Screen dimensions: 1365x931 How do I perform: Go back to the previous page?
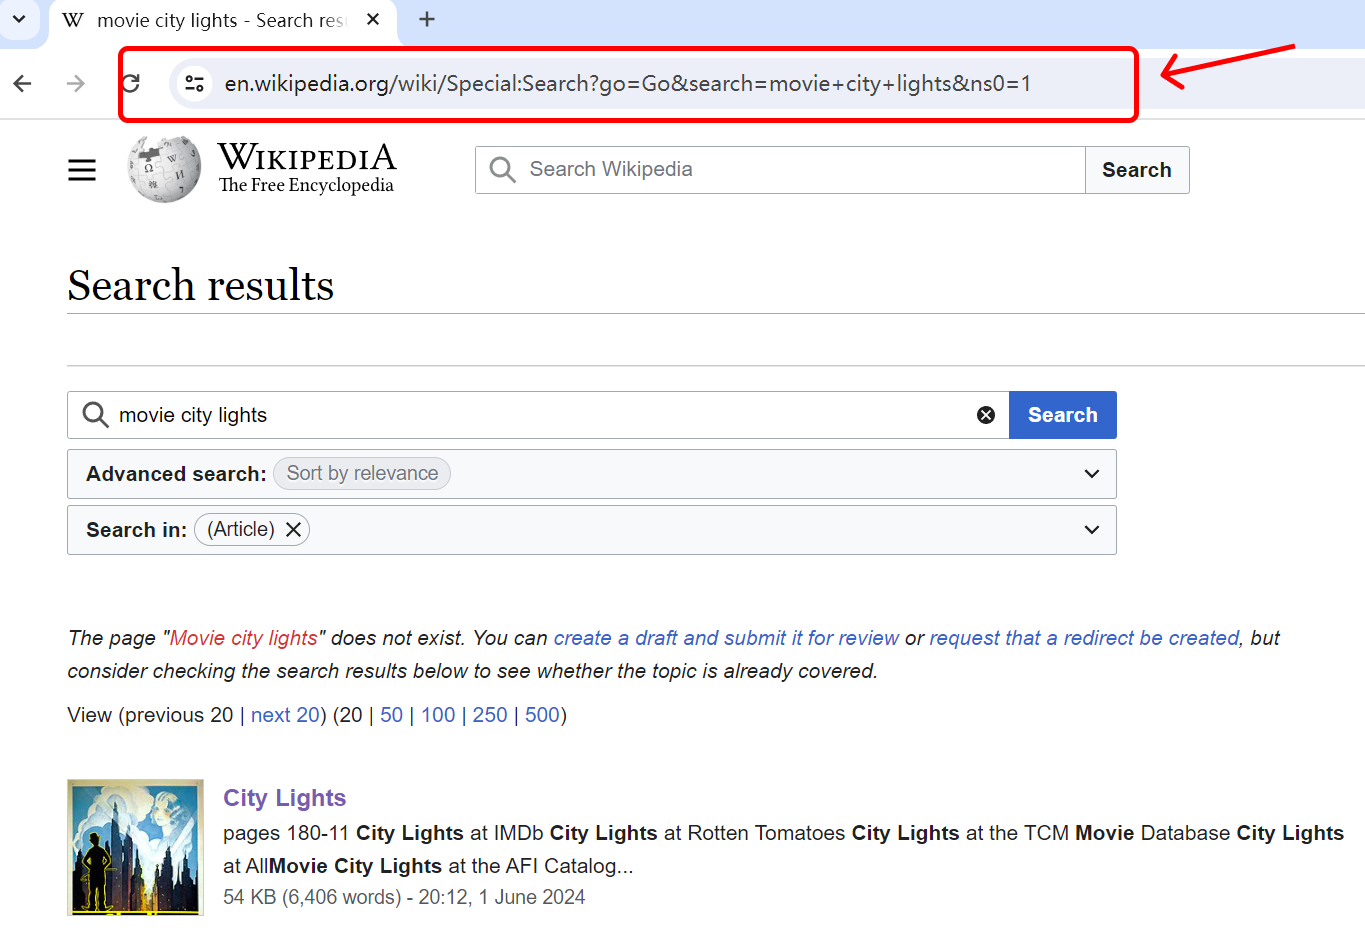click(x=23, y=83)
